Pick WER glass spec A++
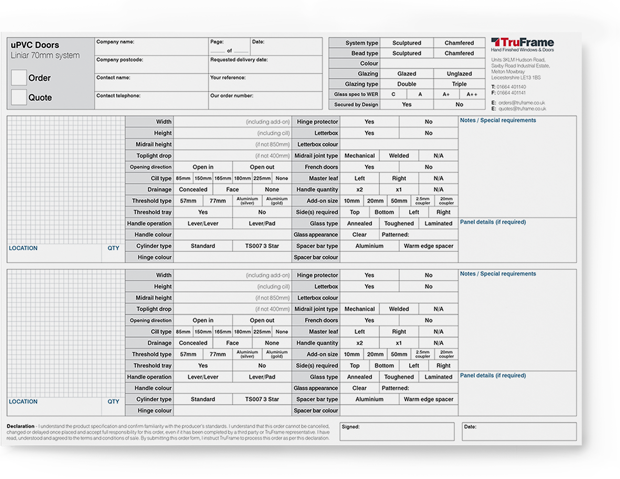 click(x=472, y=94)
